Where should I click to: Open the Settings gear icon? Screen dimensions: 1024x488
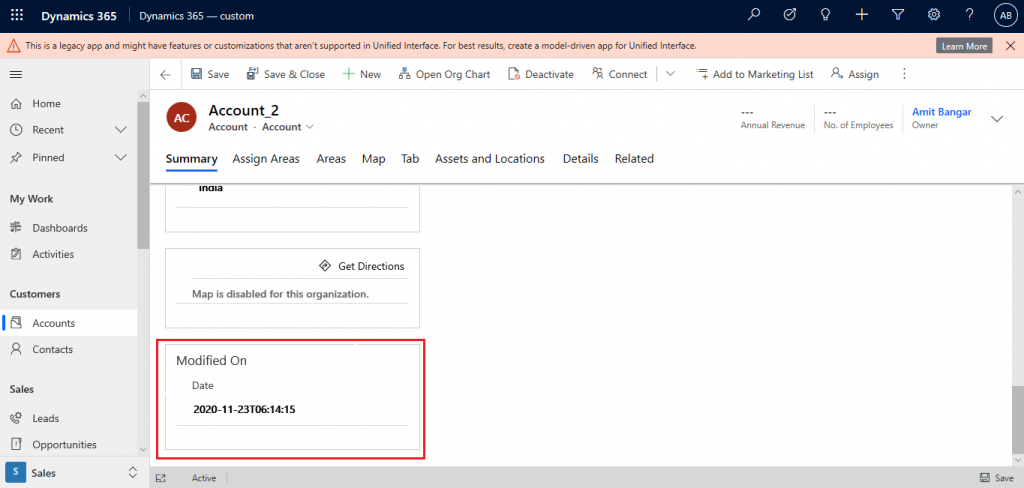tap(933, 15)
